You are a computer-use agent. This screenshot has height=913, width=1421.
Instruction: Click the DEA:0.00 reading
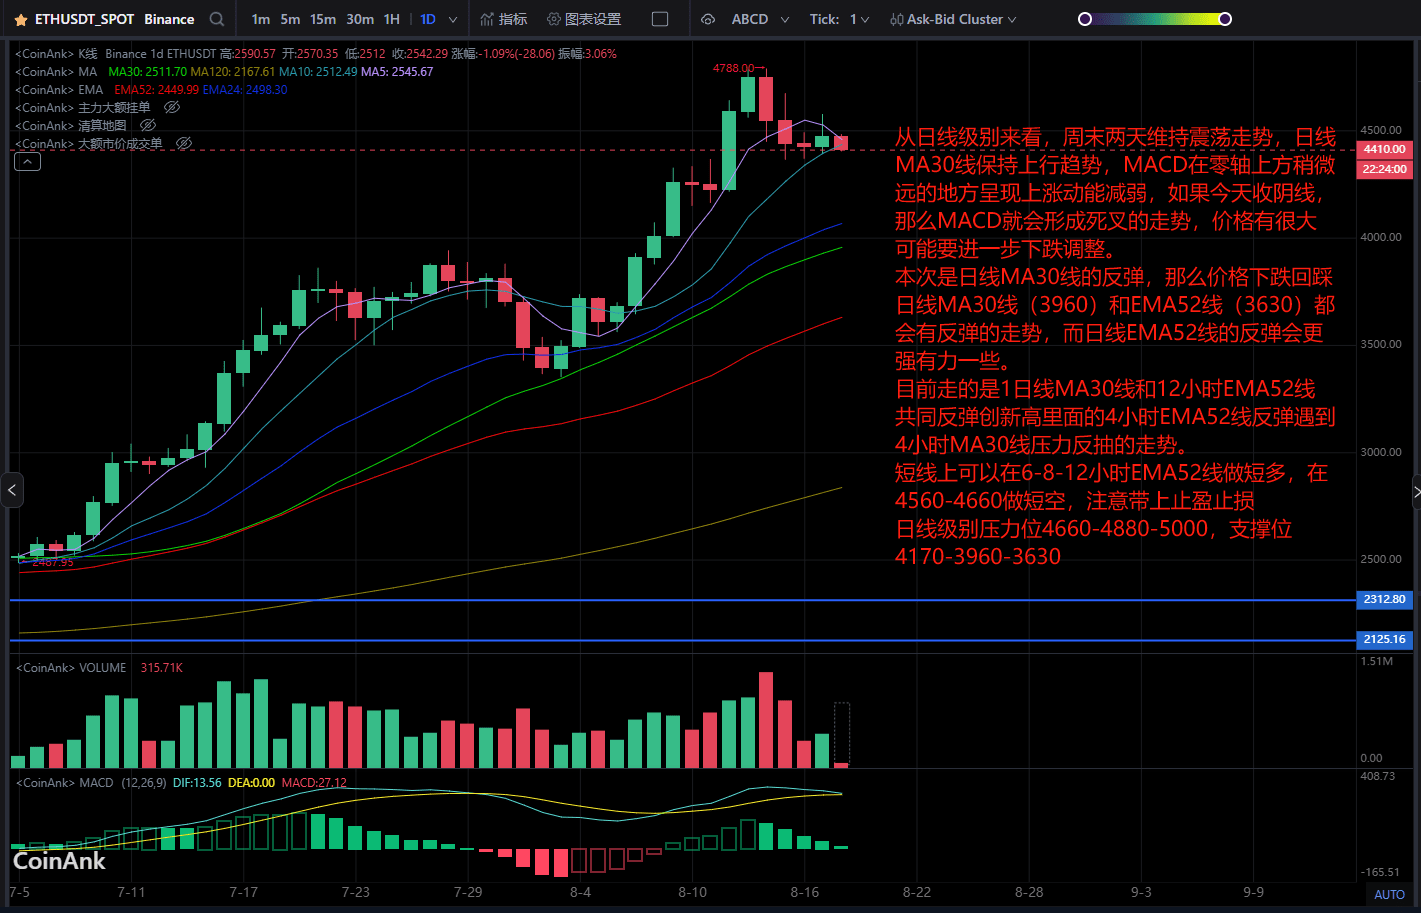pyautogui.click(x=252, y=783)
